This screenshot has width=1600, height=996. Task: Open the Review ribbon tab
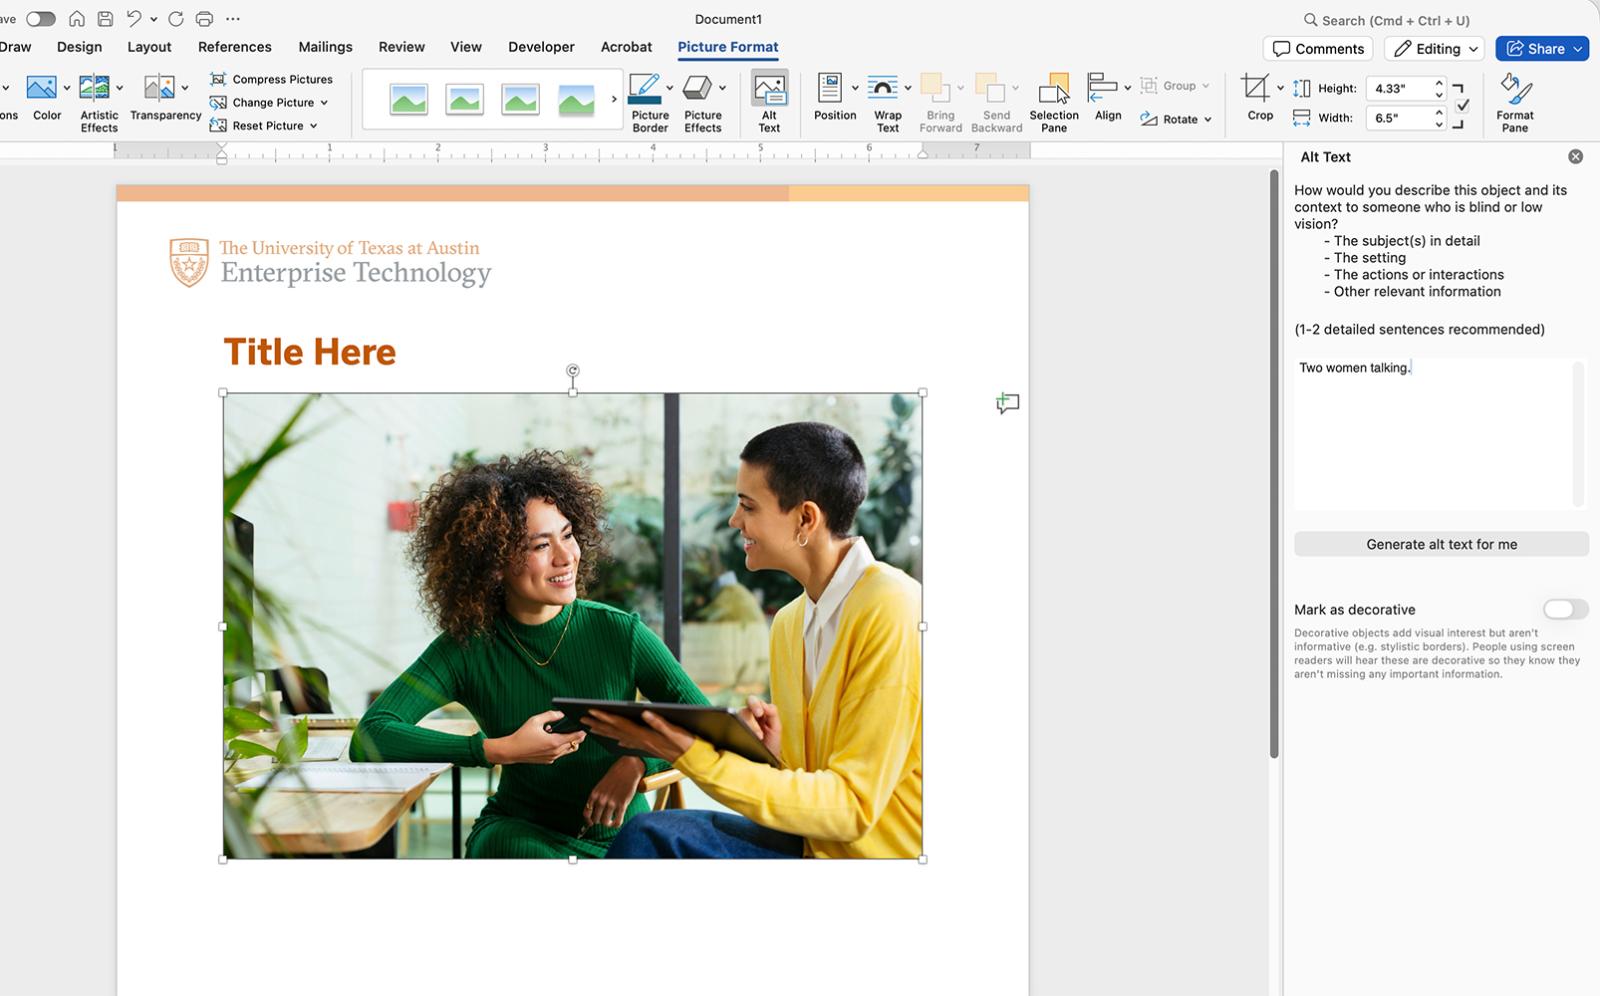[x=401, y=46]
